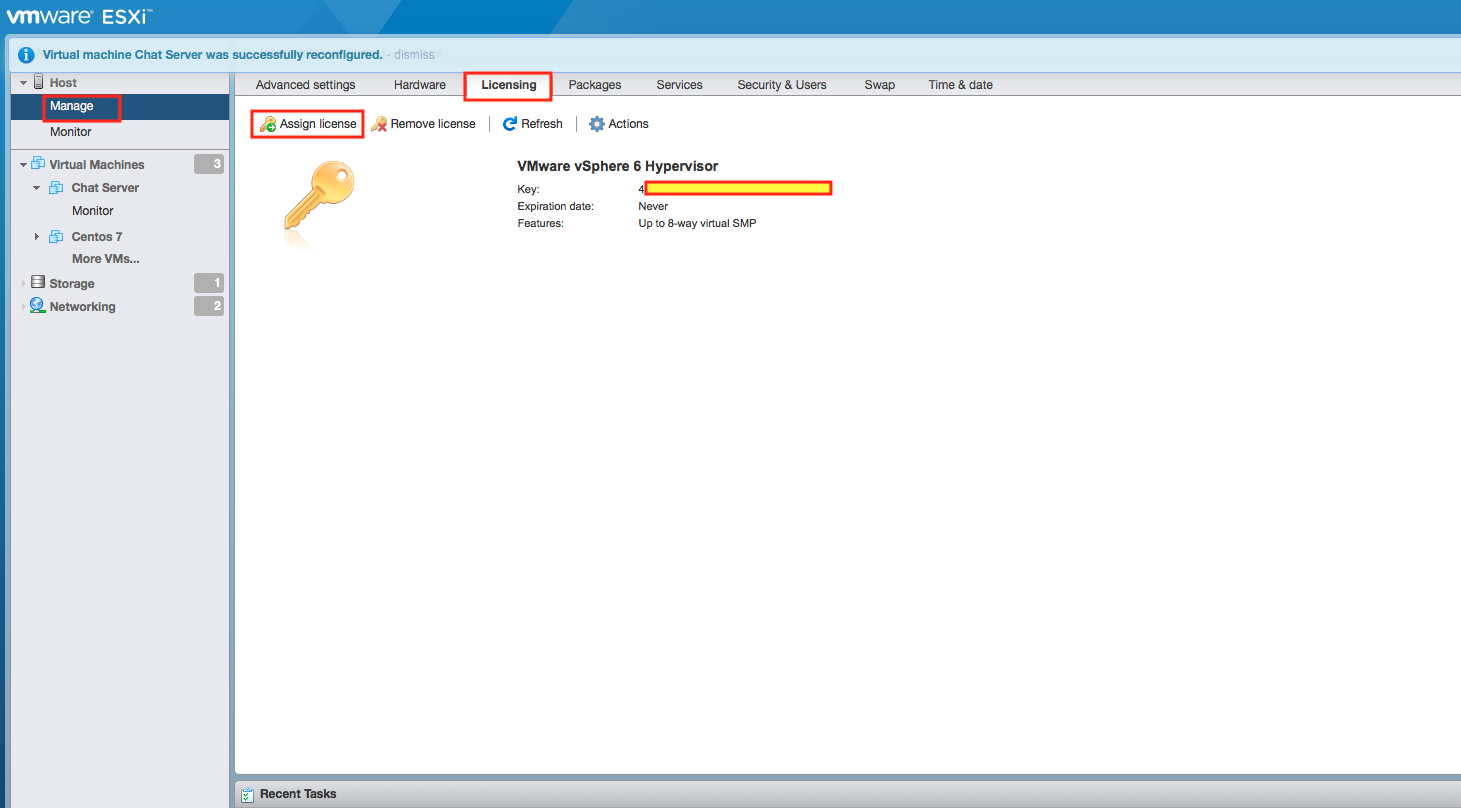Click the Storage count badge 1
The height and width of the screenshot is (808, 1461).
209,283
